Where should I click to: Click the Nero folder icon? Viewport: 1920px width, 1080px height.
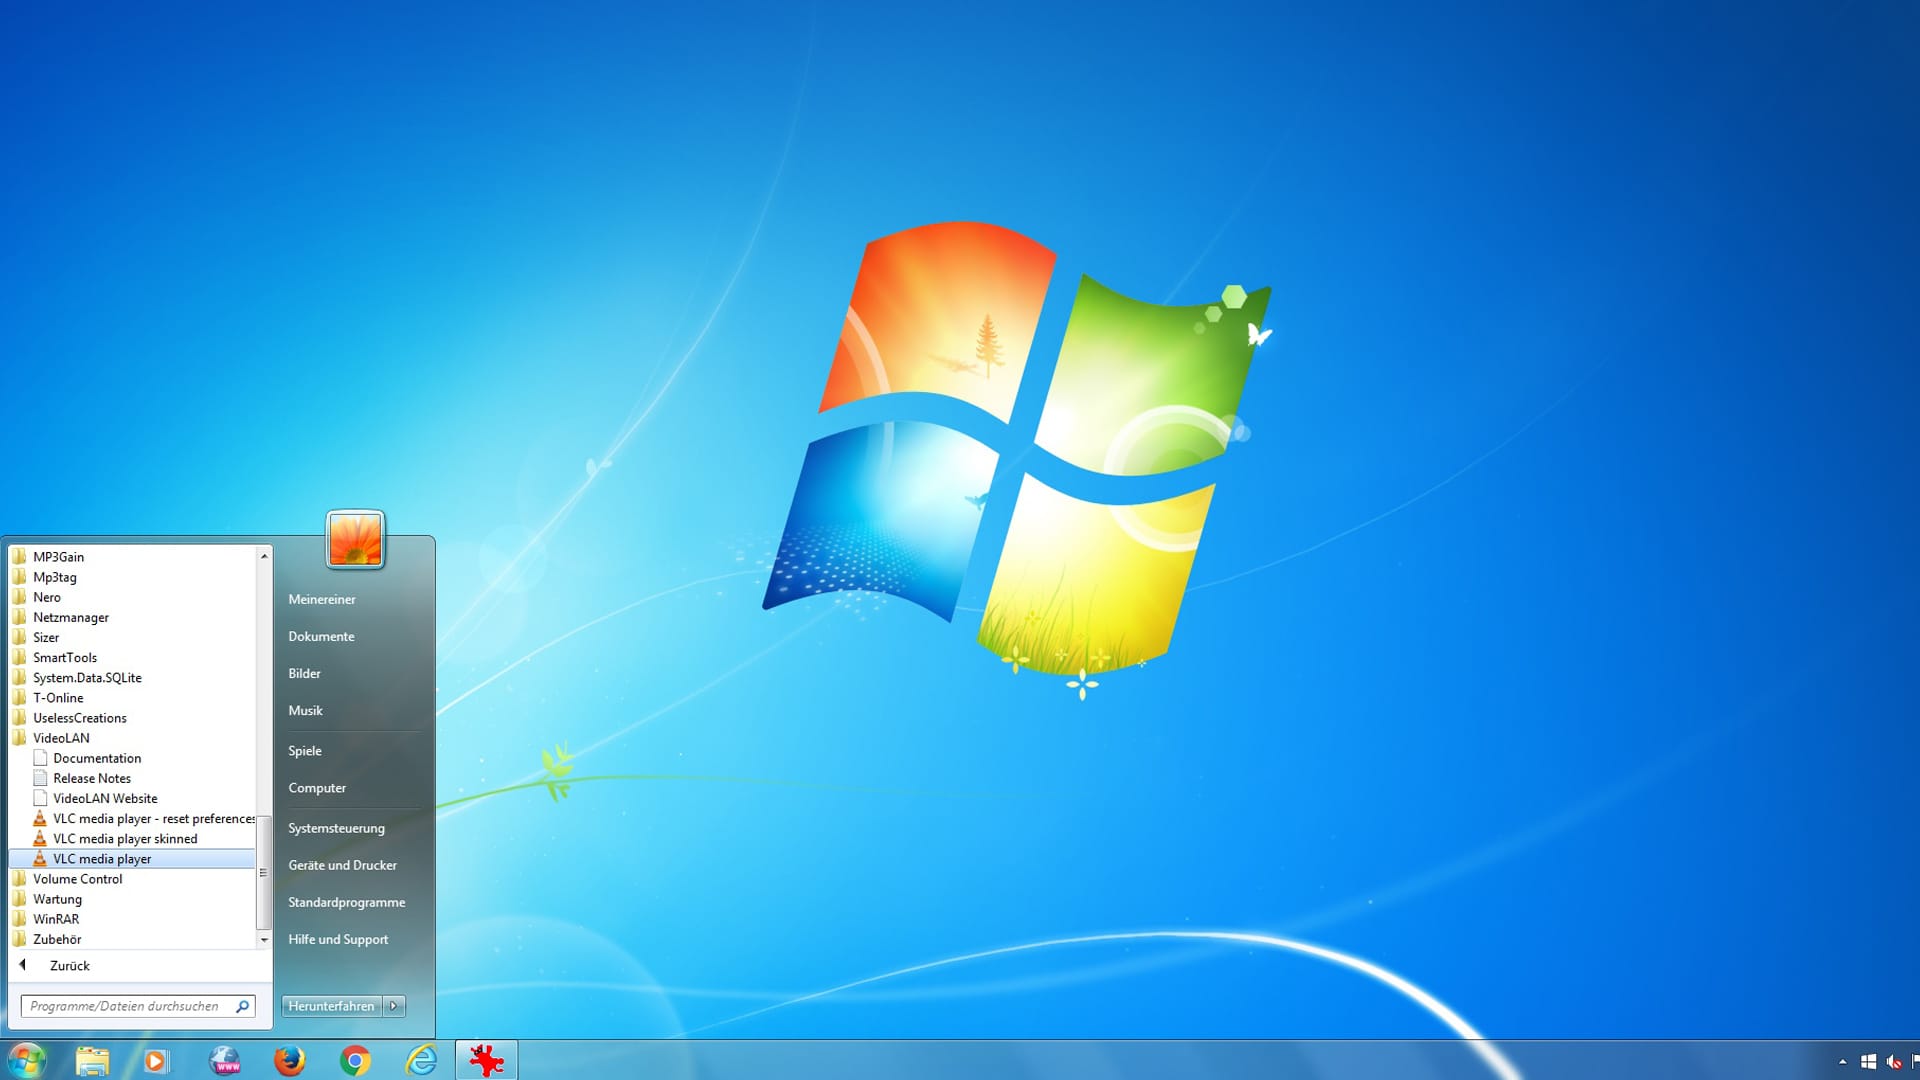[x=19, y=597]
